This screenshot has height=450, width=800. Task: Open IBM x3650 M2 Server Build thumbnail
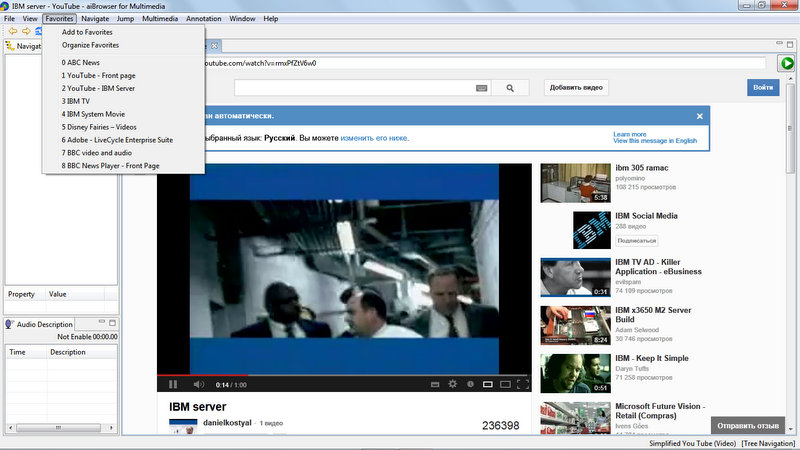coord(576,326)
